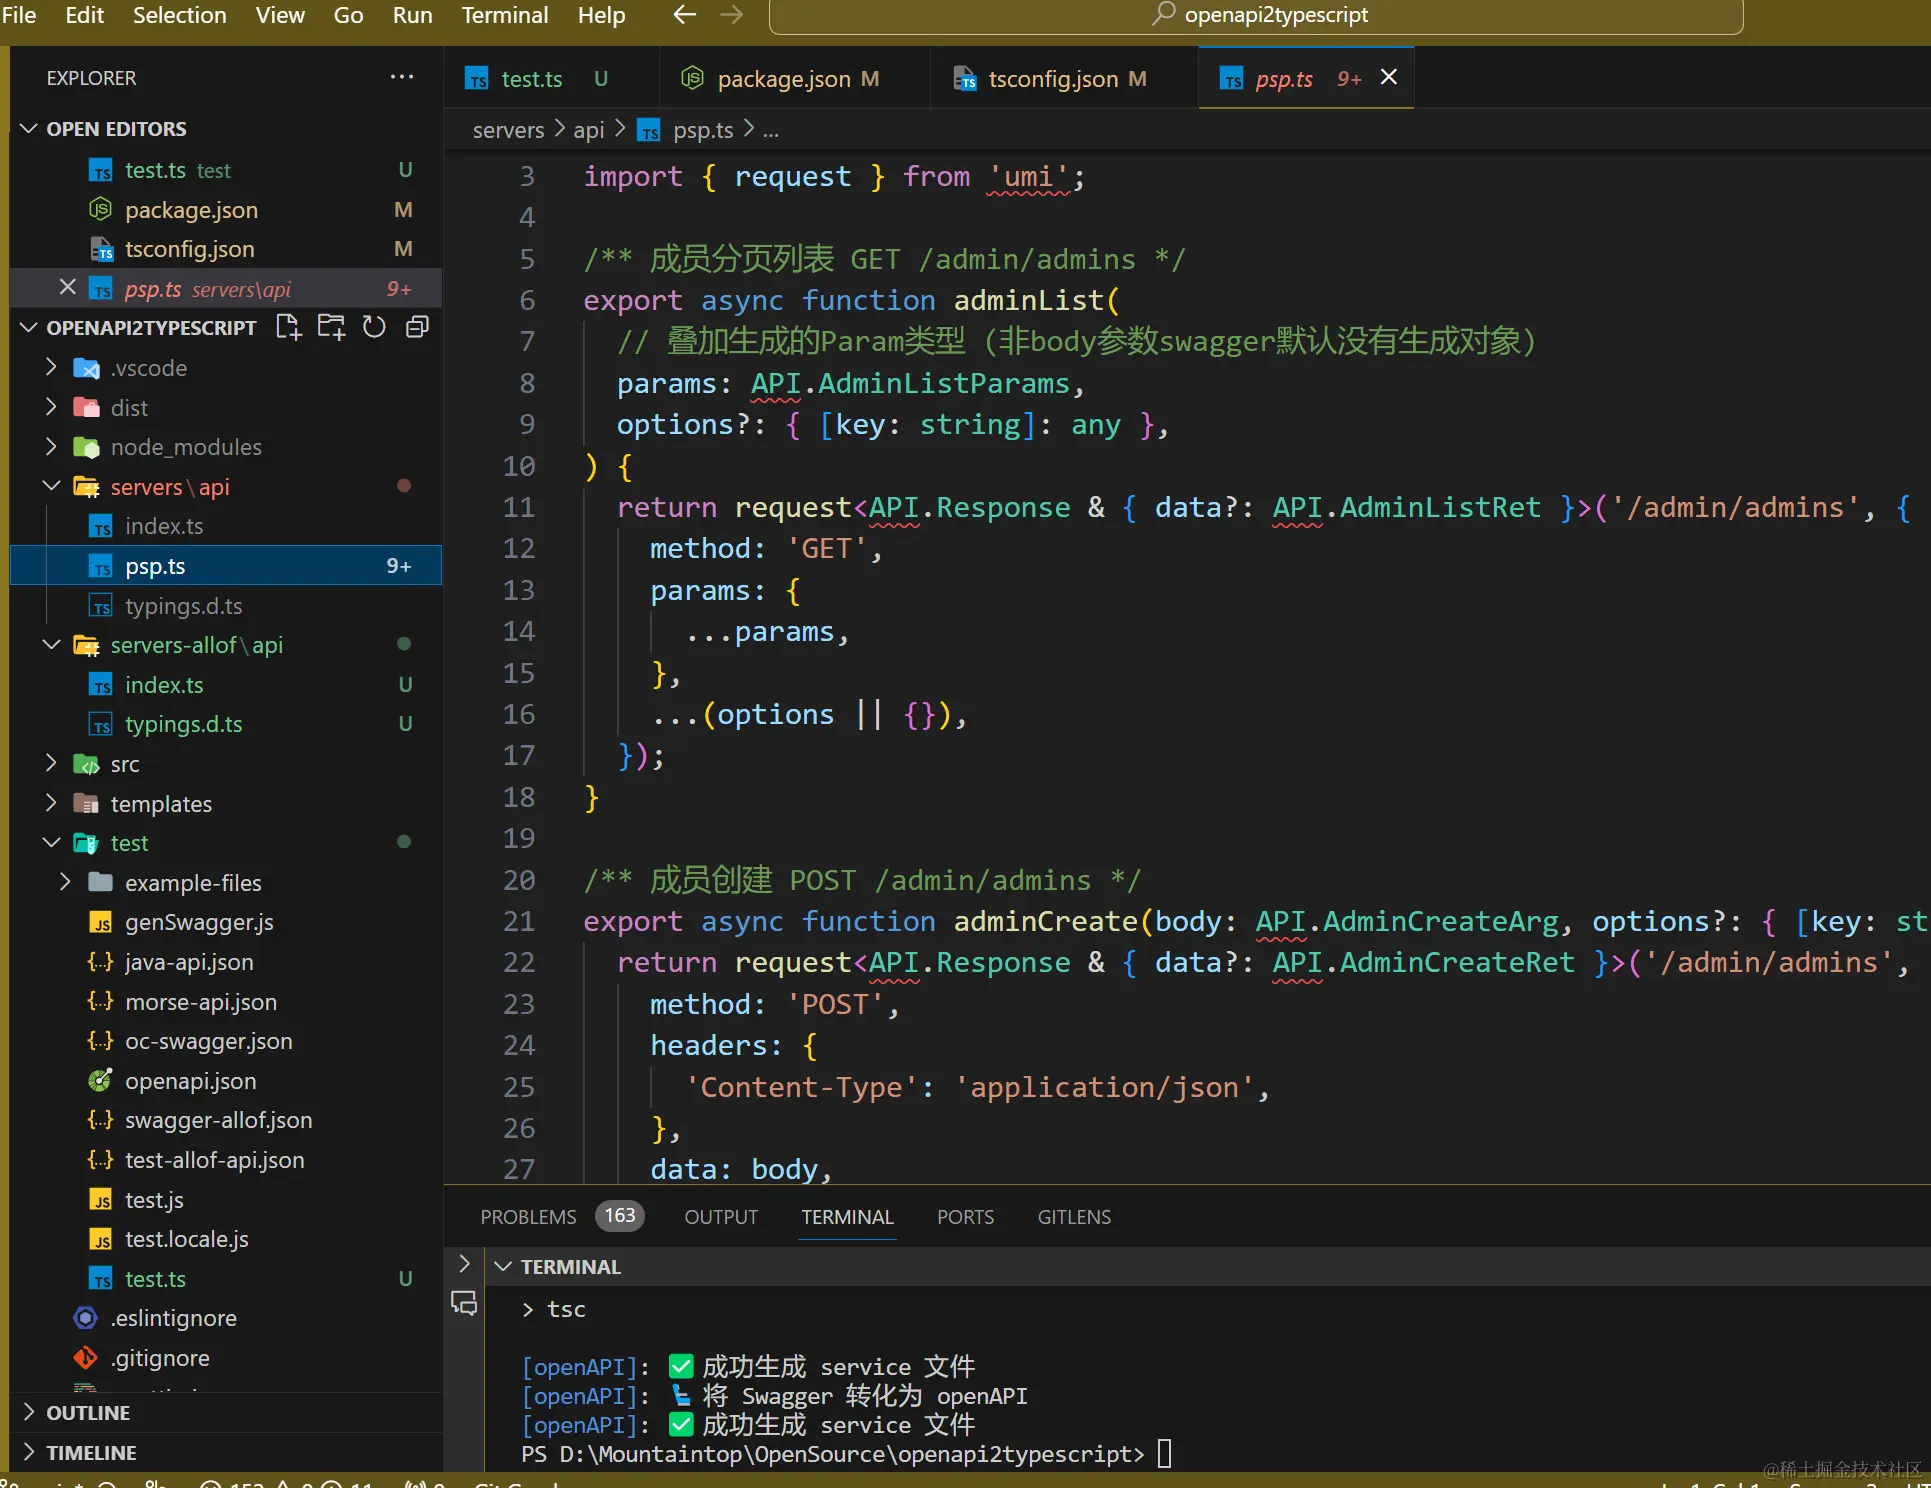Click the servers breadcrumb segment
The image size is (1931, 1488).
pyautogui.click(x=508, y=130)
